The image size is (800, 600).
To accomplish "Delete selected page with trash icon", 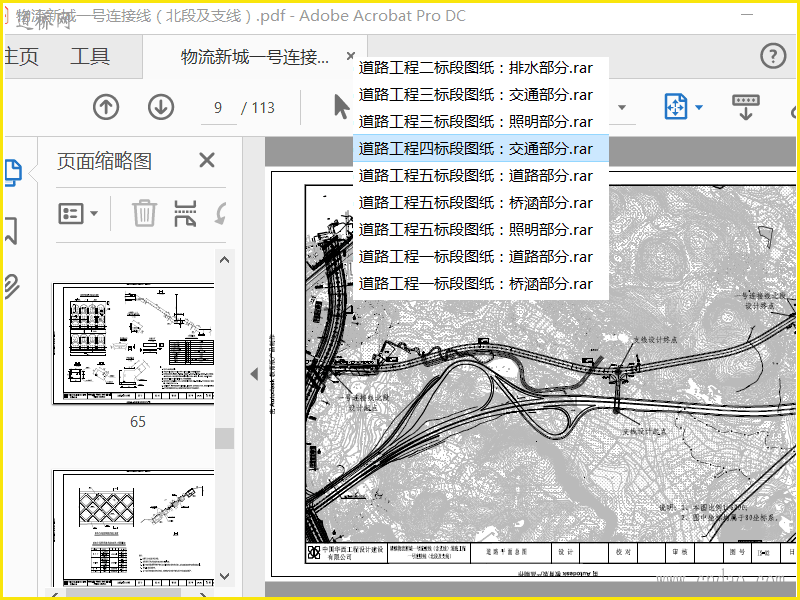I will pyautogui.click(x=145, y=213).
